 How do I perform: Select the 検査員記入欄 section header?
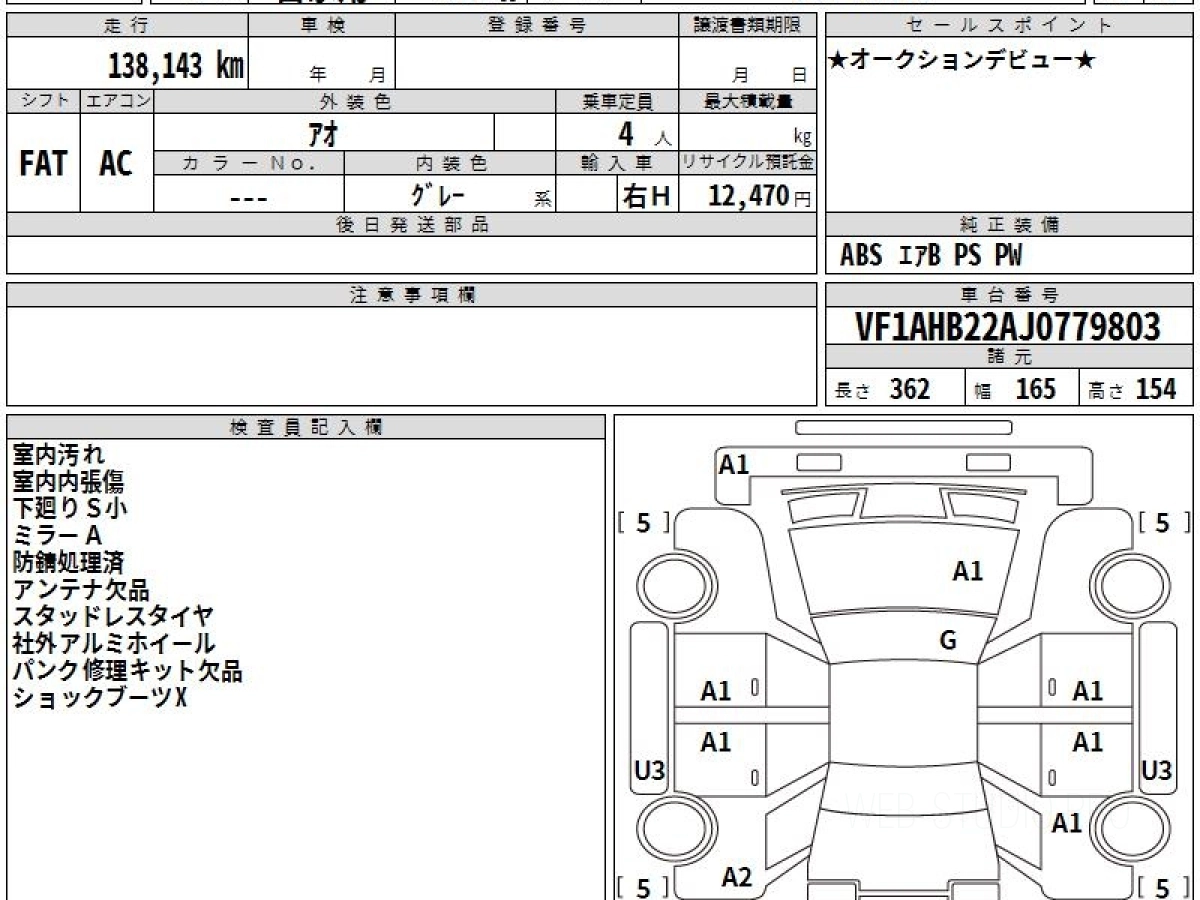pos(306,427)
